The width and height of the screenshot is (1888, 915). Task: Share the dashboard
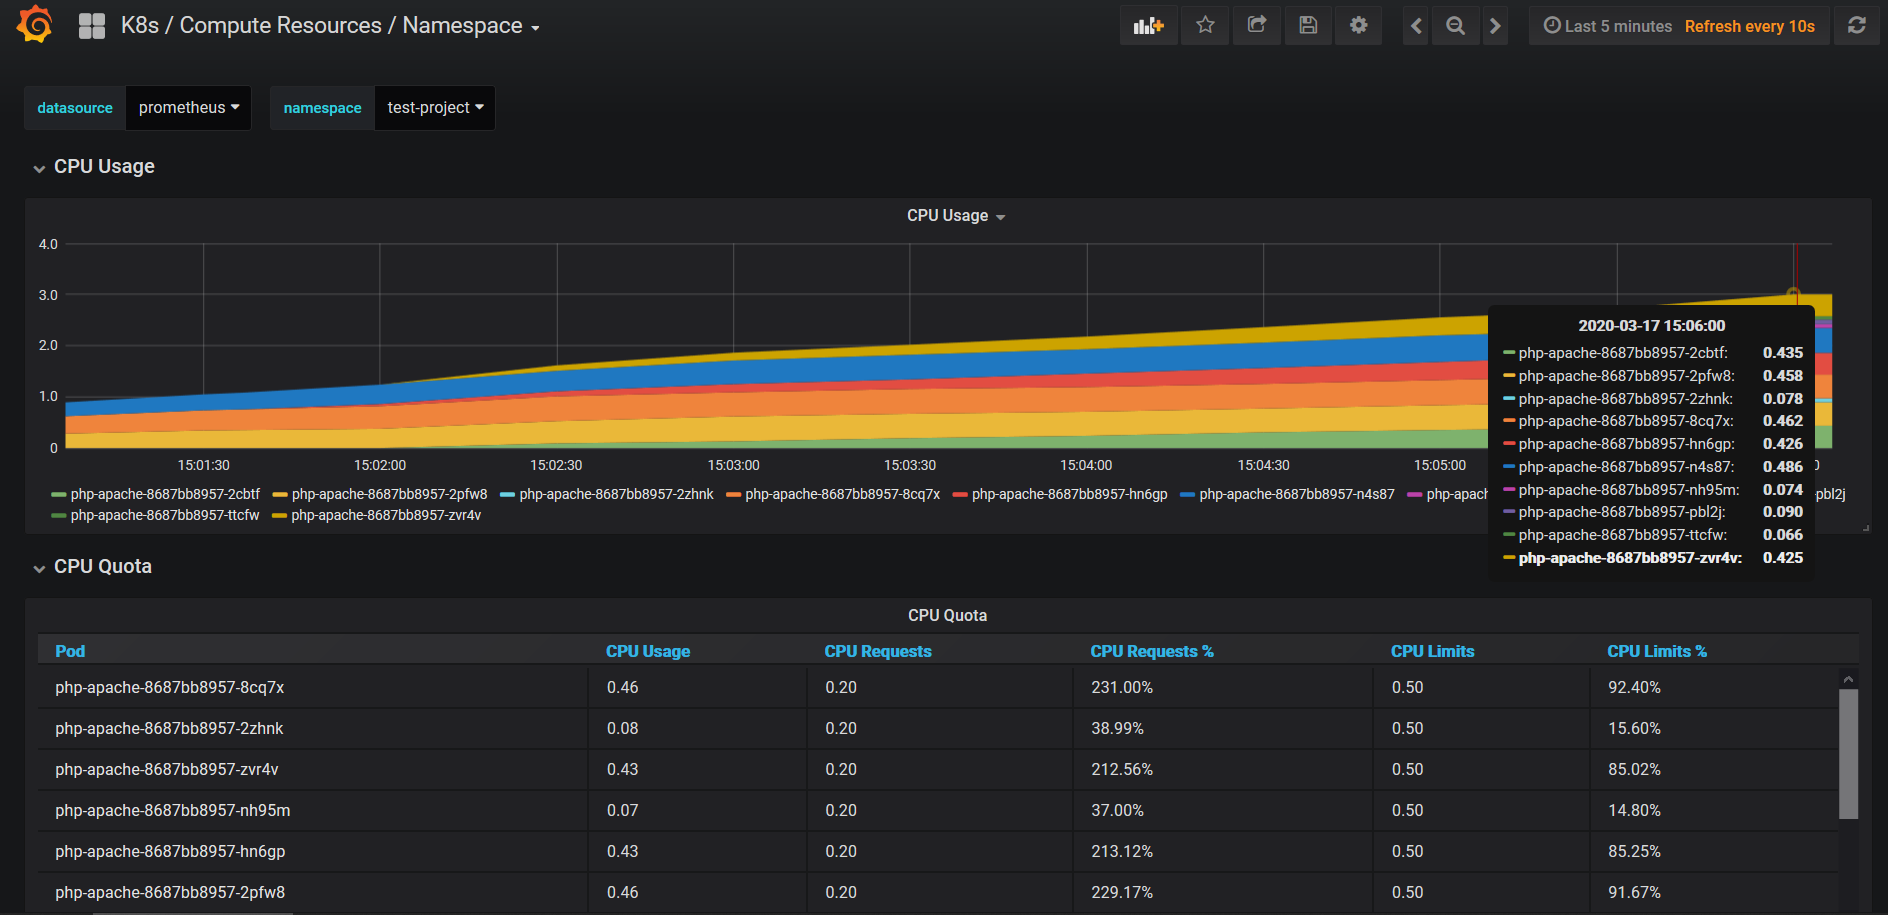point(1257,26)
